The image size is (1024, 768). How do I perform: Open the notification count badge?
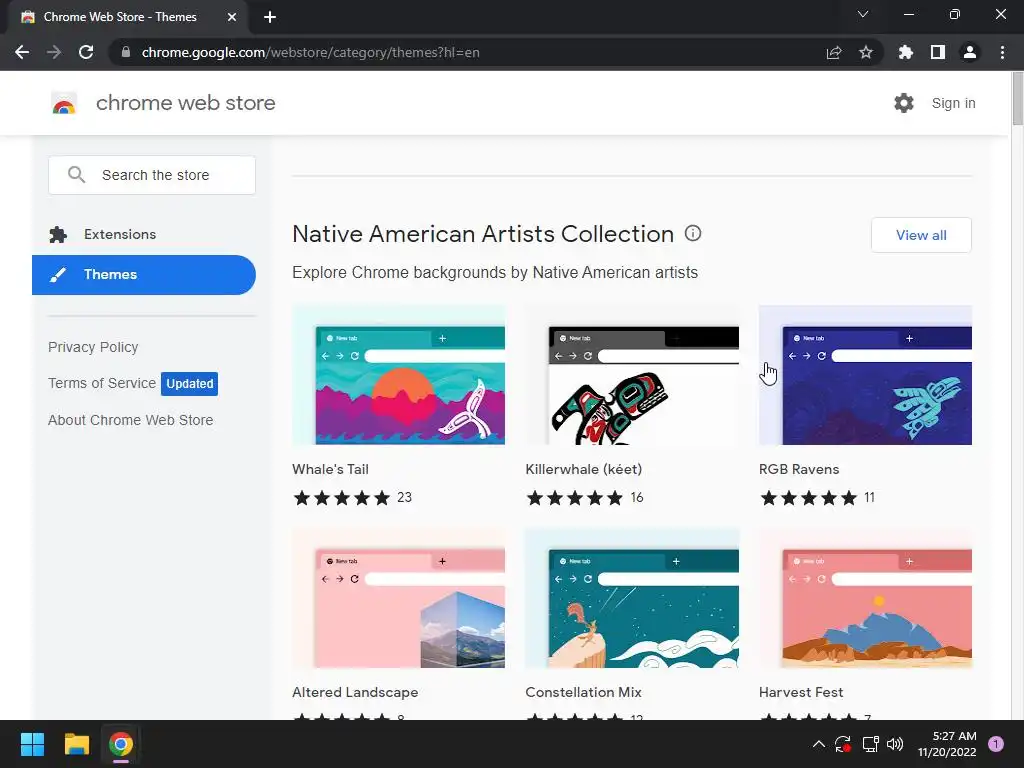(996, 744)
